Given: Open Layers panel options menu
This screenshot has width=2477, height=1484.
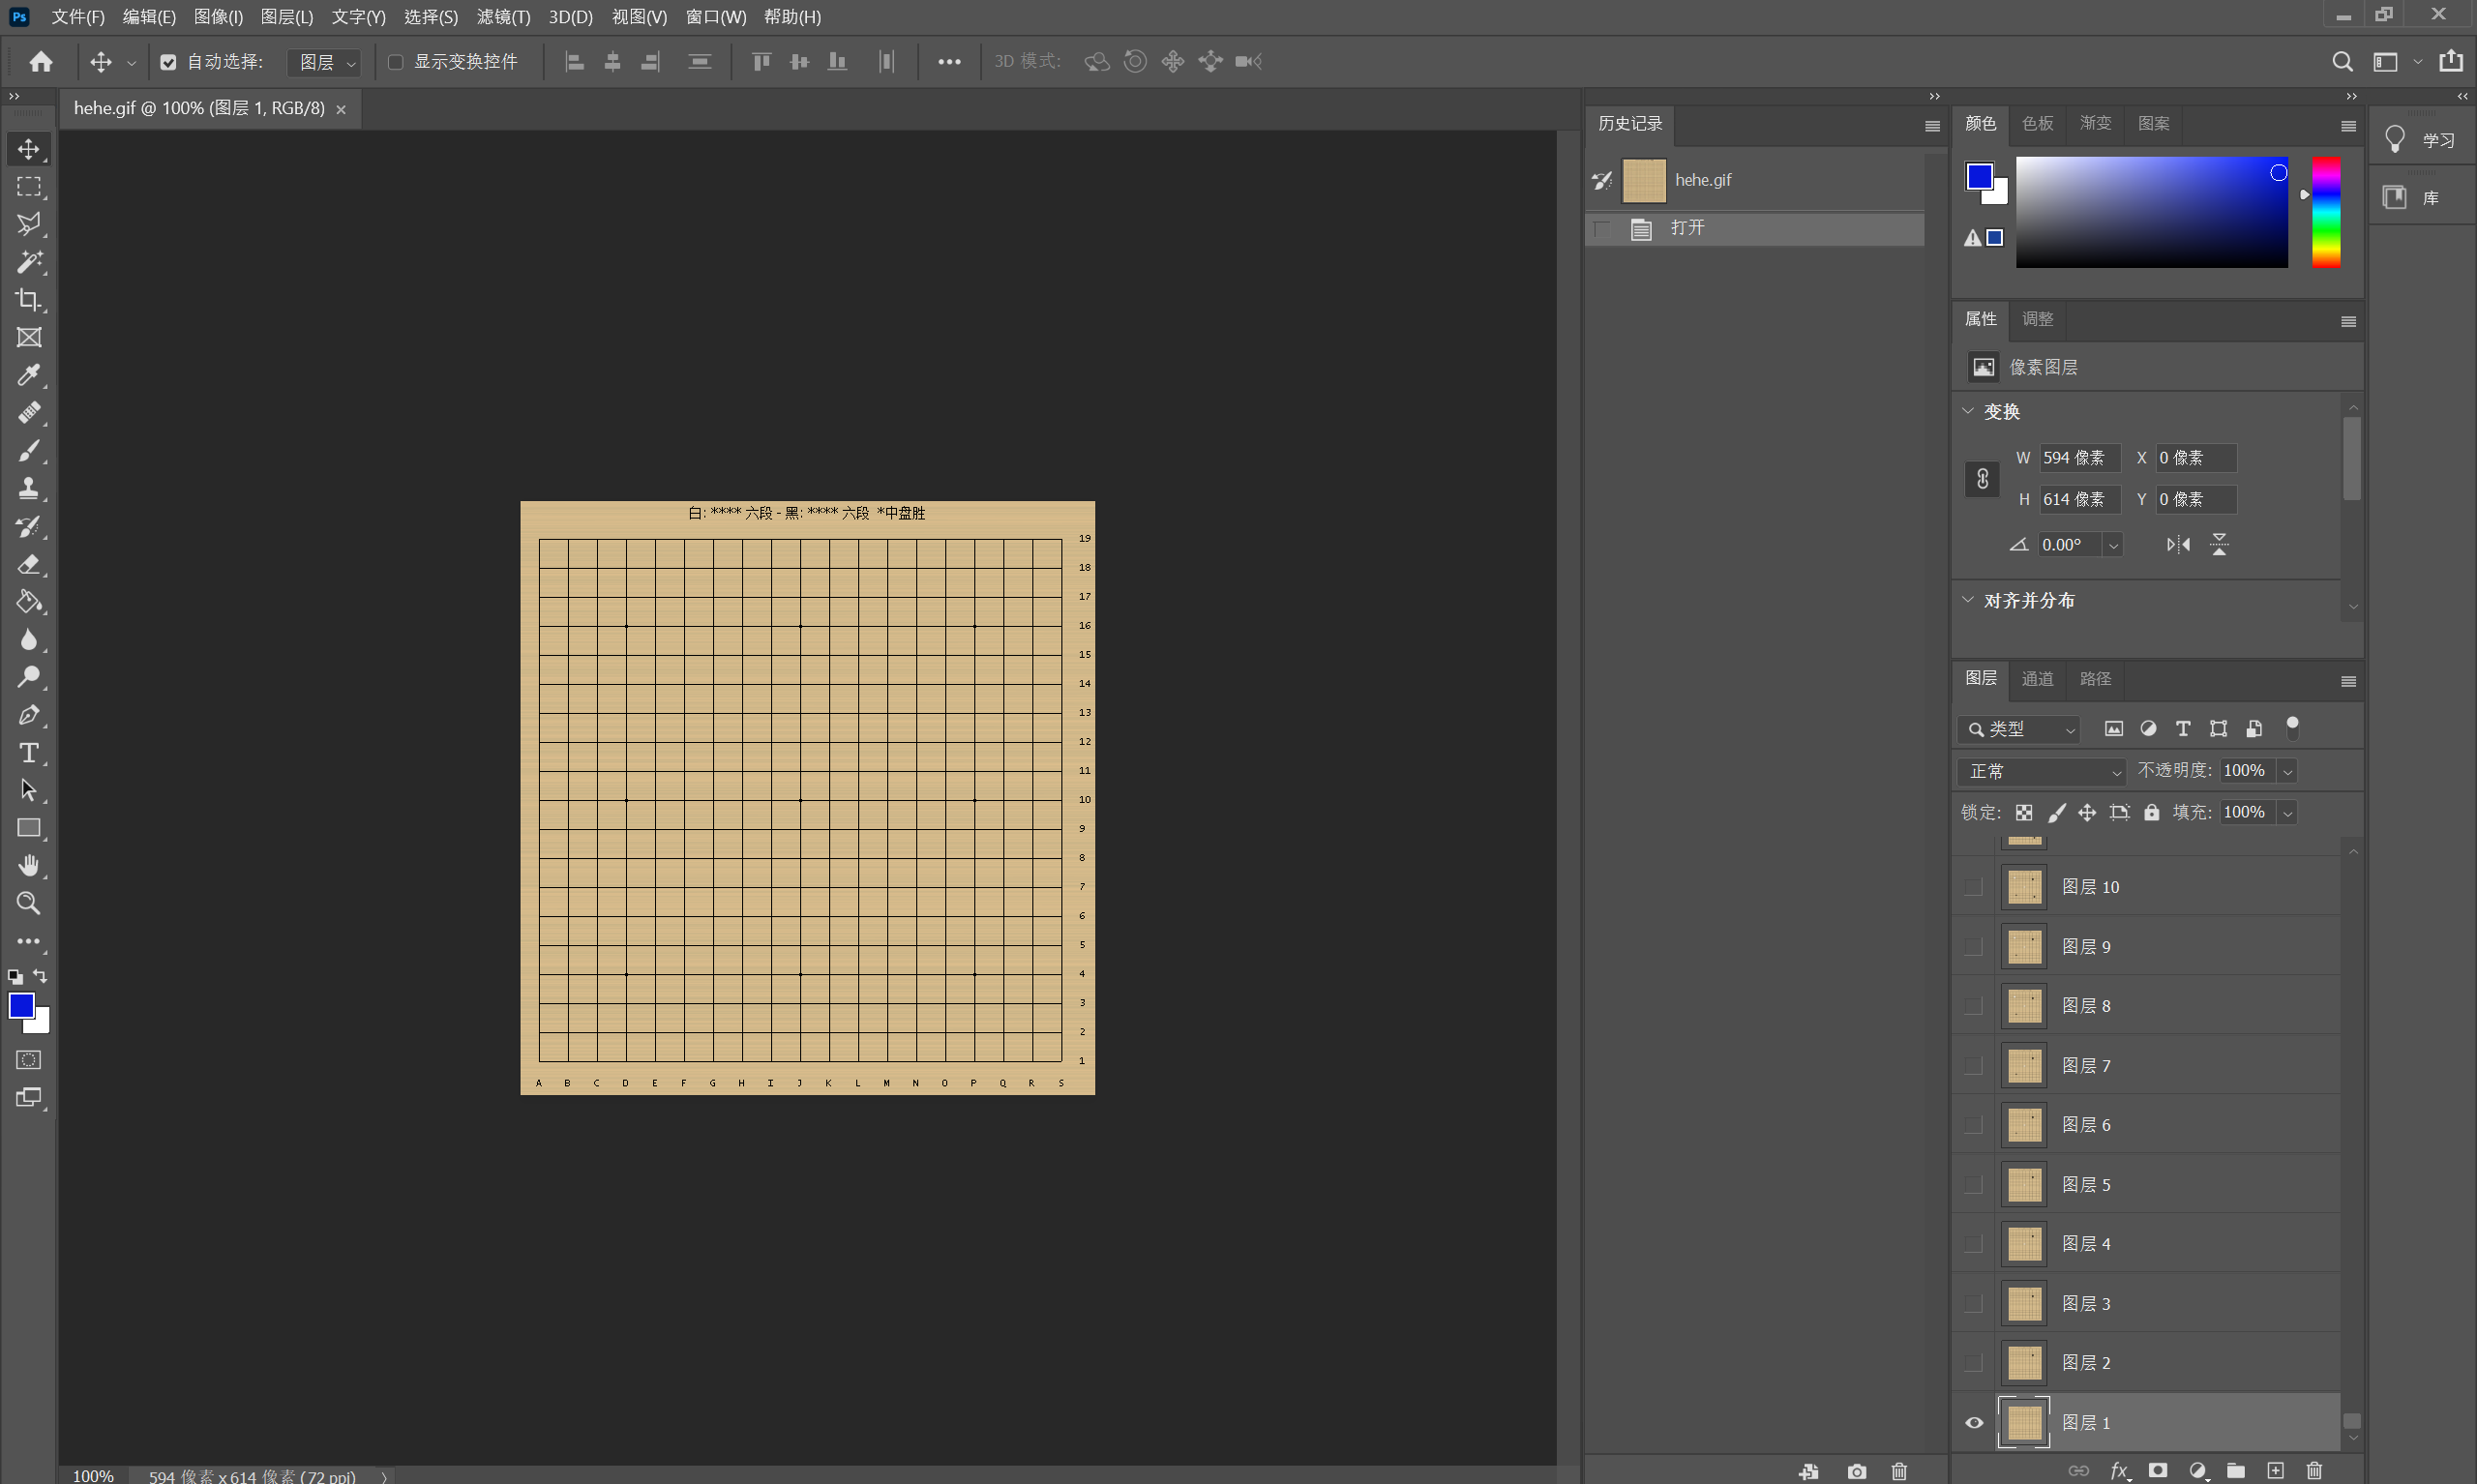Looking at the screenshot, I should [2349, 681].
